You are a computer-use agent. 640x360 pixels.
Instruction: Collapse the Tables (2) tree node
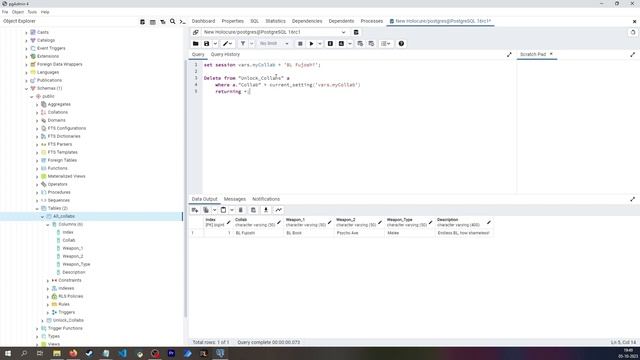click(x=37, y=209)
